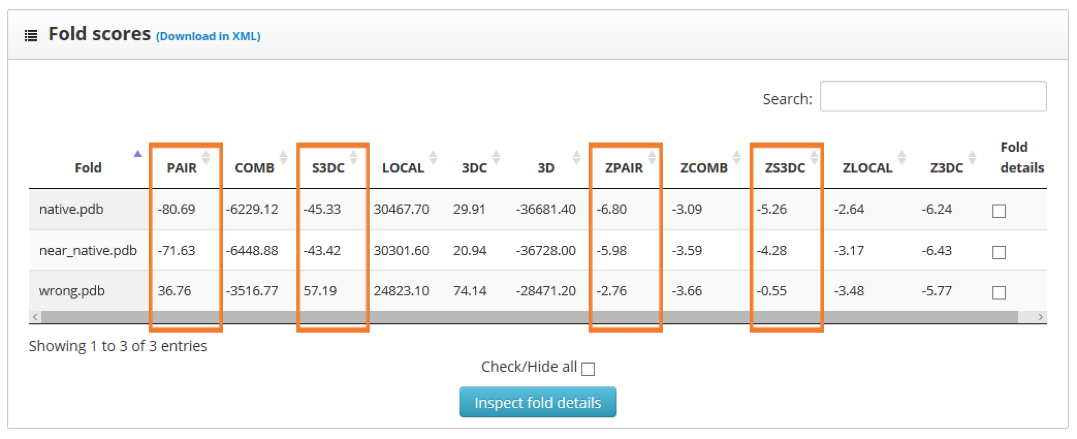Click LOCAL value 30467.70
This screenshot has height=439, width=1077.
[402, 210]
